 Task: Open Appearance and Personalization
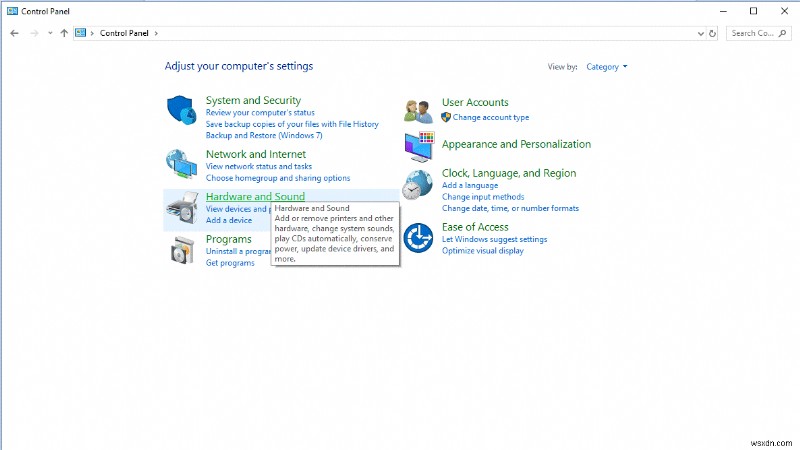[516, 144]
